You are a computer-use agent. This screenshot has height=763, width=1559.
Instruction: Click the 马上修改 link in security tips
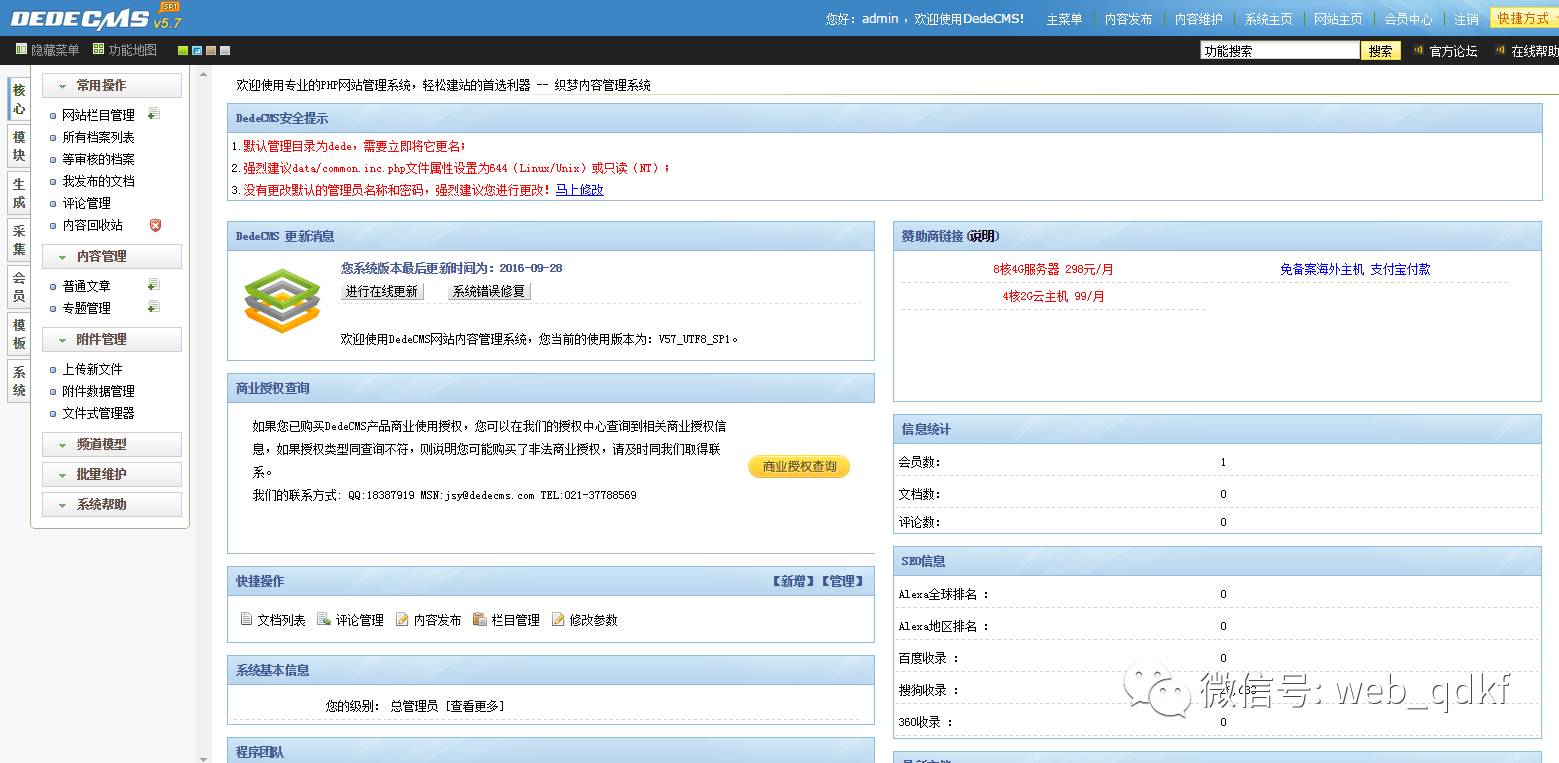pos(579,189)
